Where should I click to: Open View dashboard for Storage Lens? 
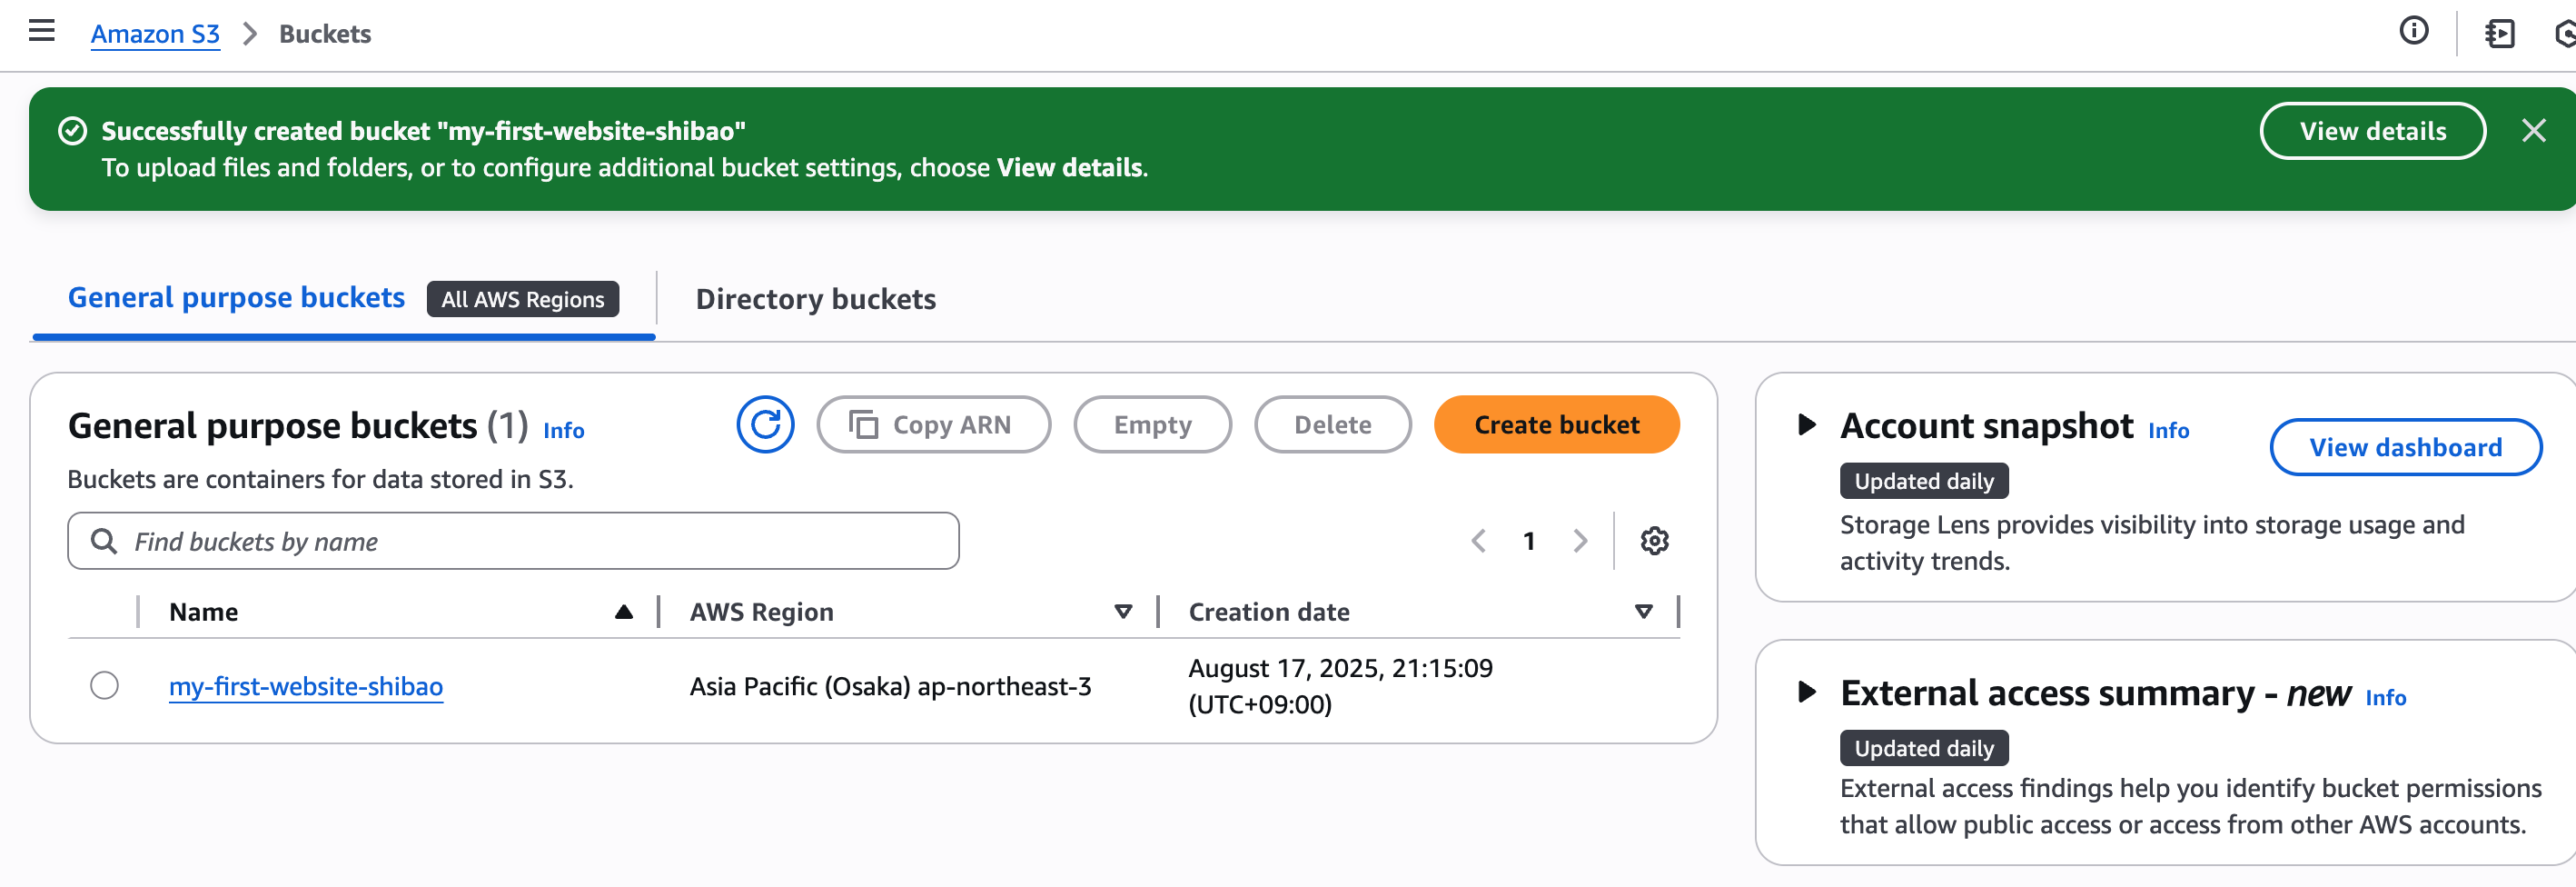click(2405, 447)
